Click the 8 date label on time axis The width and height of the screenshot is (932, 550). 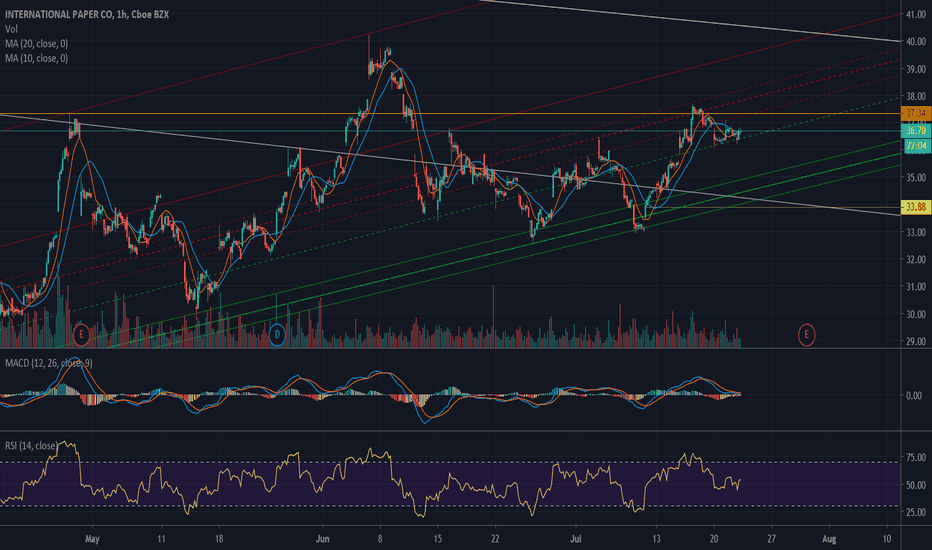coord(380,539)
